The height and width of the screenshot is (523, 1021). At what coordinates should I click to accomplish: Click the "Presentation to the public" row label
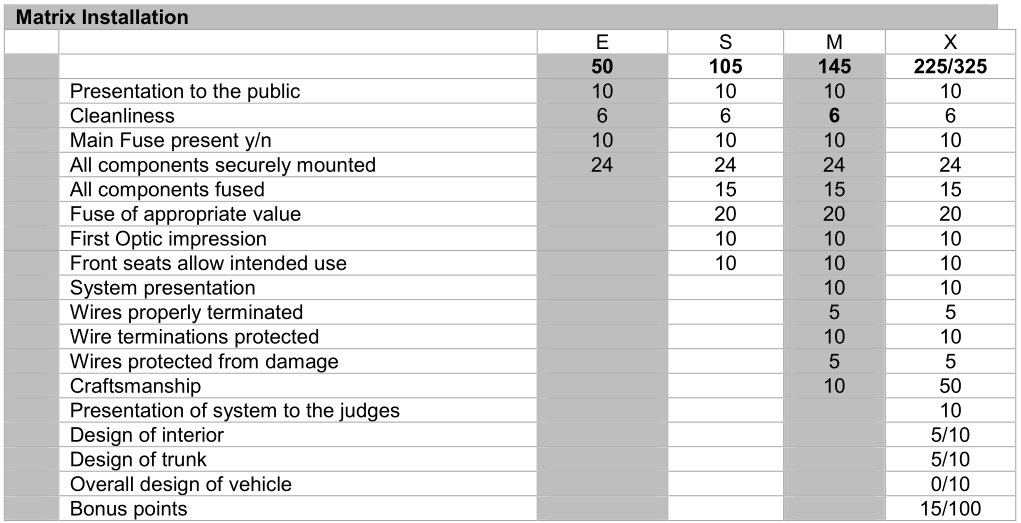185,91
